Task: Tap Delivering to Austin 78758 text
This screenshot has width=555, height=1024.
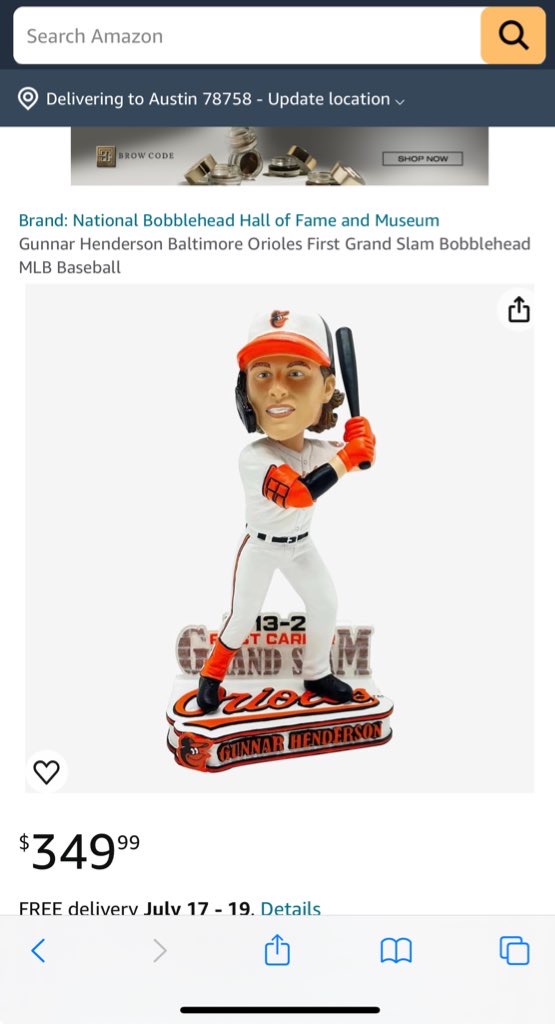Action: (149, 99)
